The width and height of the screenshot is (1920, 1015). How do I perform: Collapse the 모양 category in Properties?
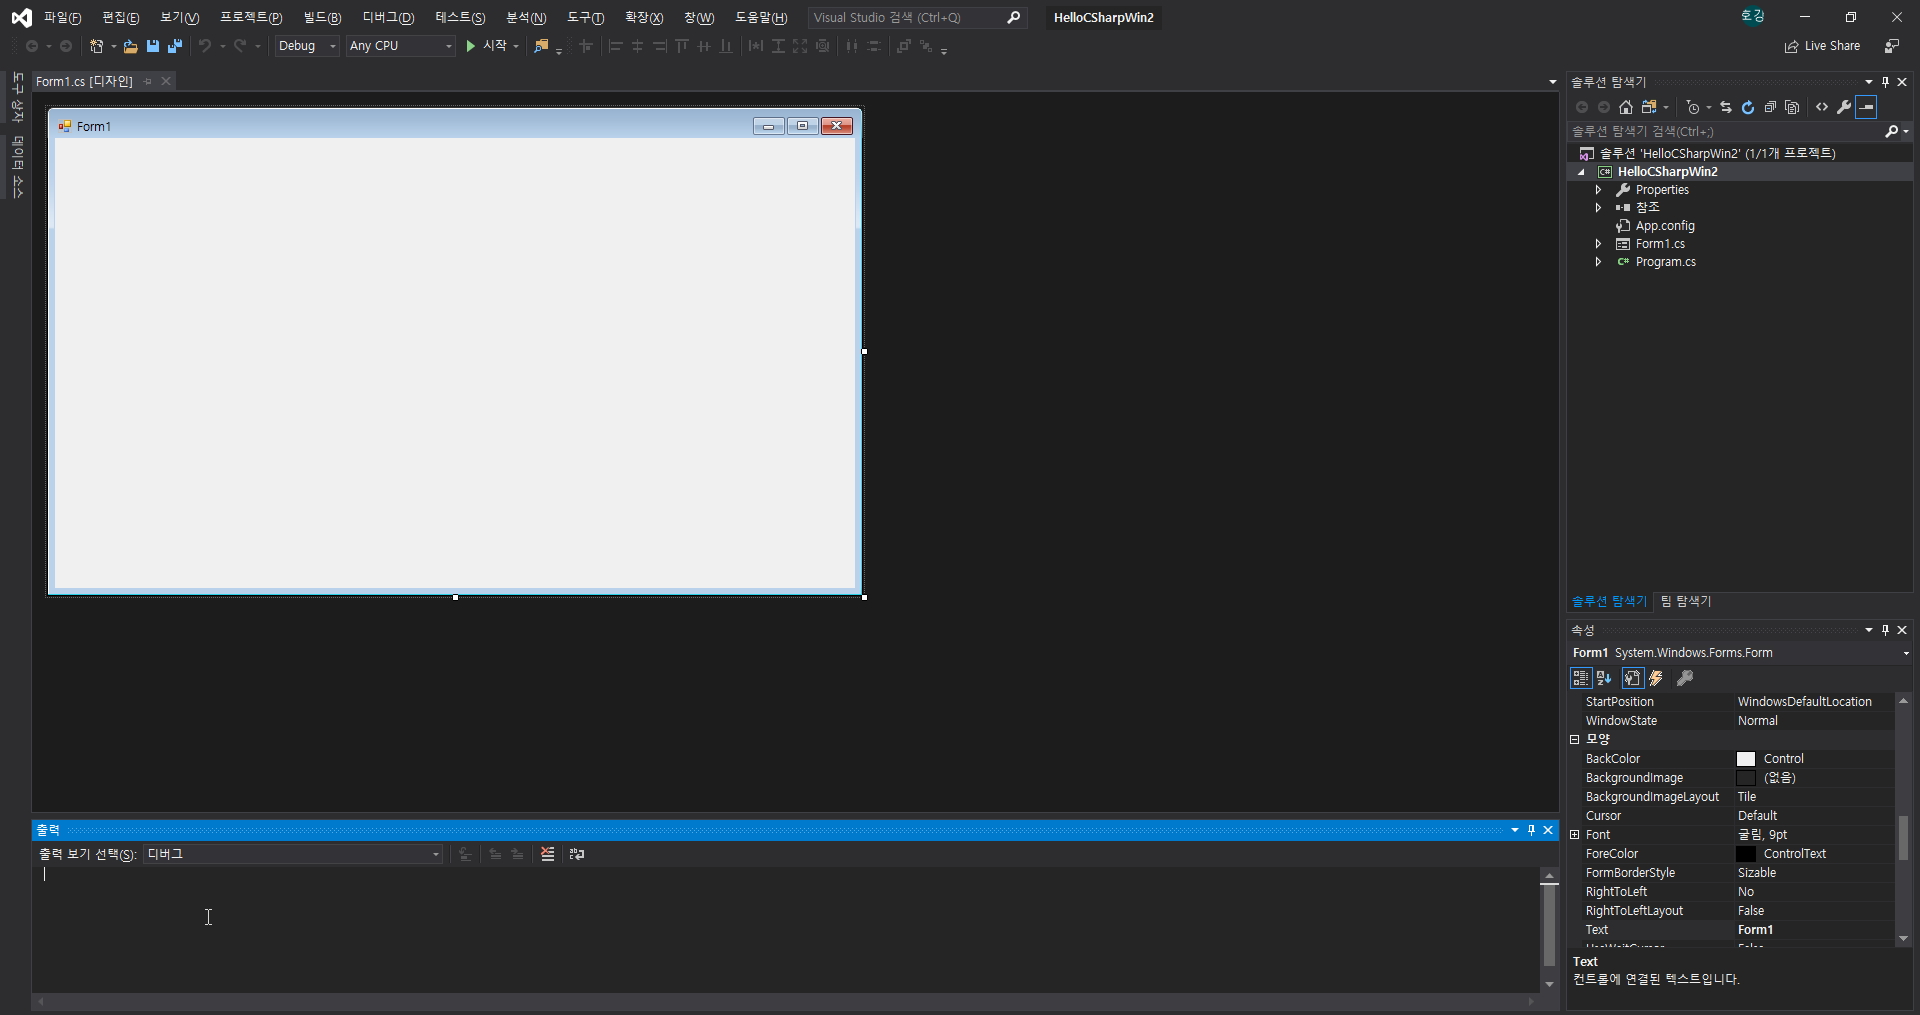[1575, 740]
